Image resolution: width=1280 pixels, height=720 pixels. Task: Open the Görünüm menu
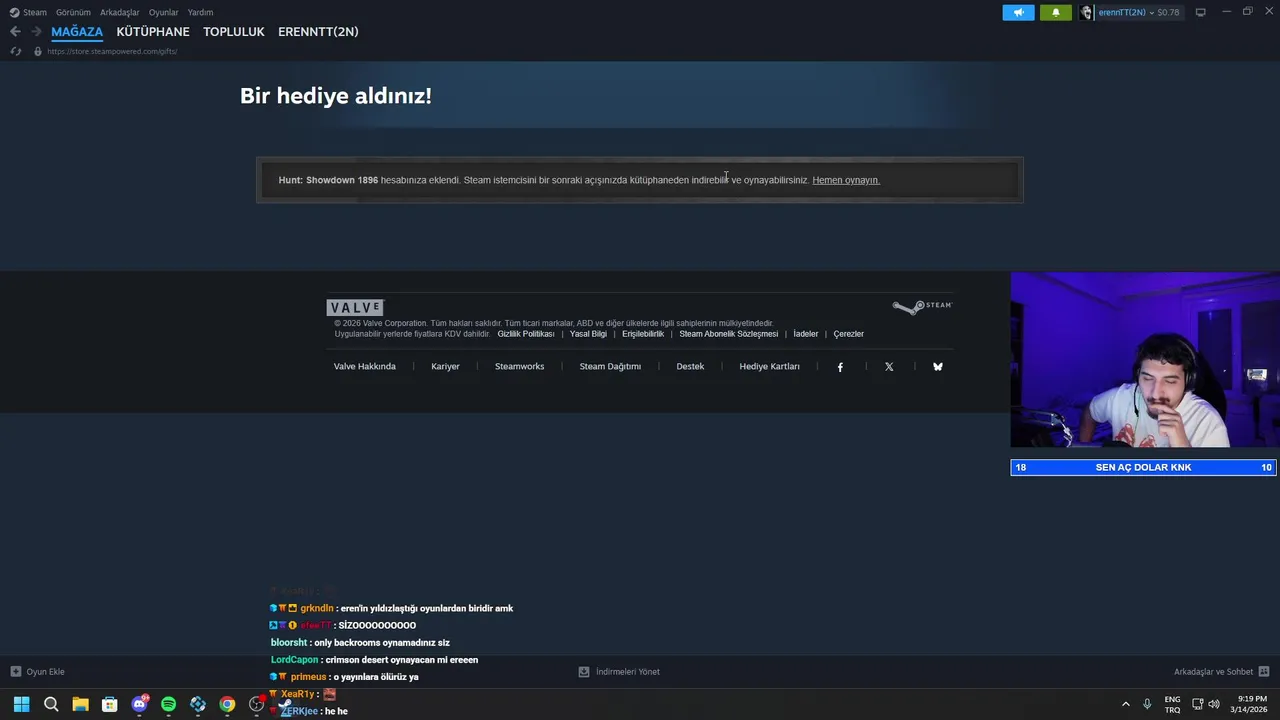(73, 12)
